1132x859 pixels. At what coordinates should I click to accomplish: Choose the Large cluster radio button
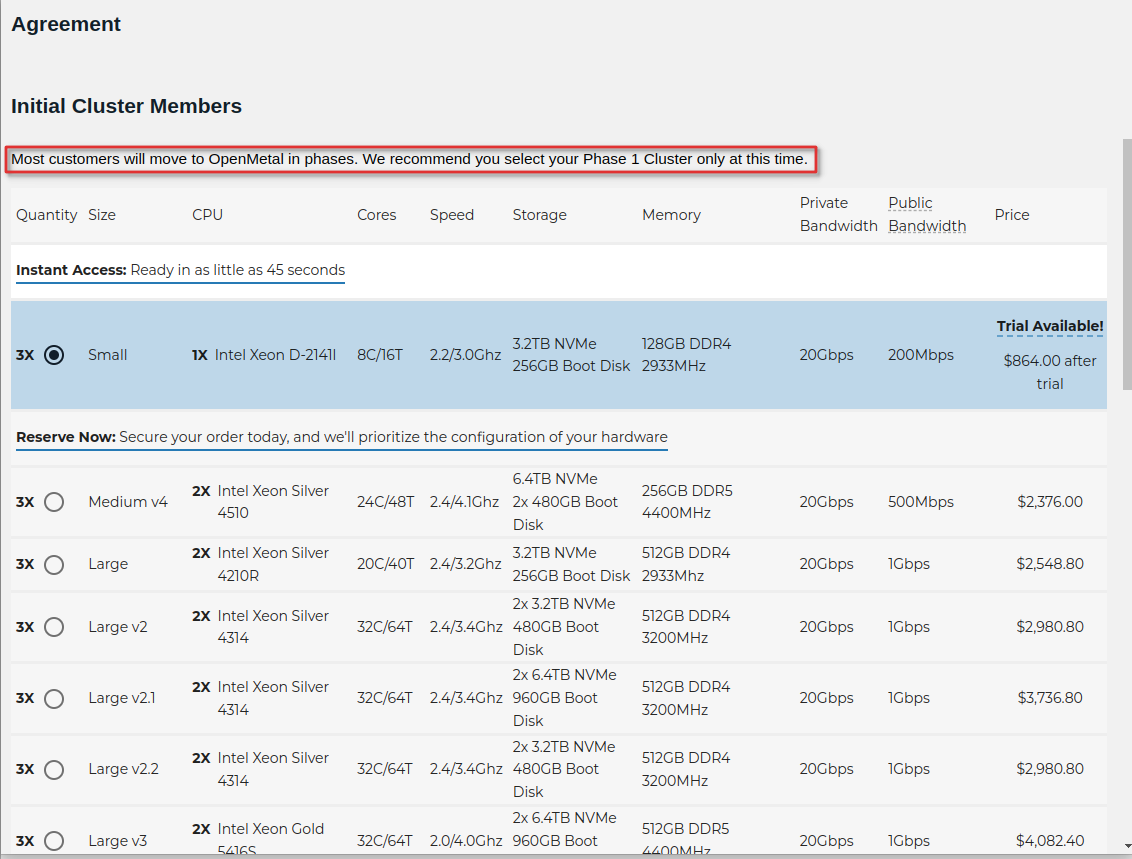54,565
